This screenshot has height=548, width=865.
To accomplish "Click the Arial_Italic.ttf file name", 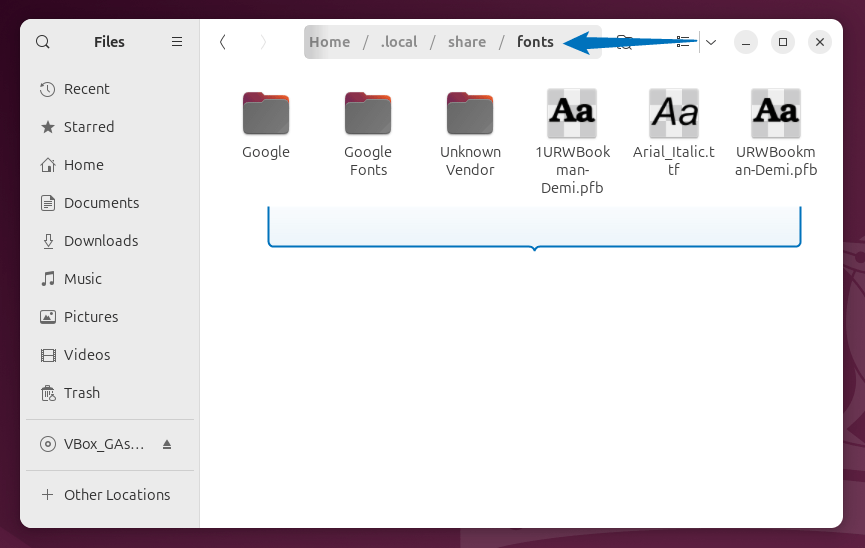I will 674,161.
